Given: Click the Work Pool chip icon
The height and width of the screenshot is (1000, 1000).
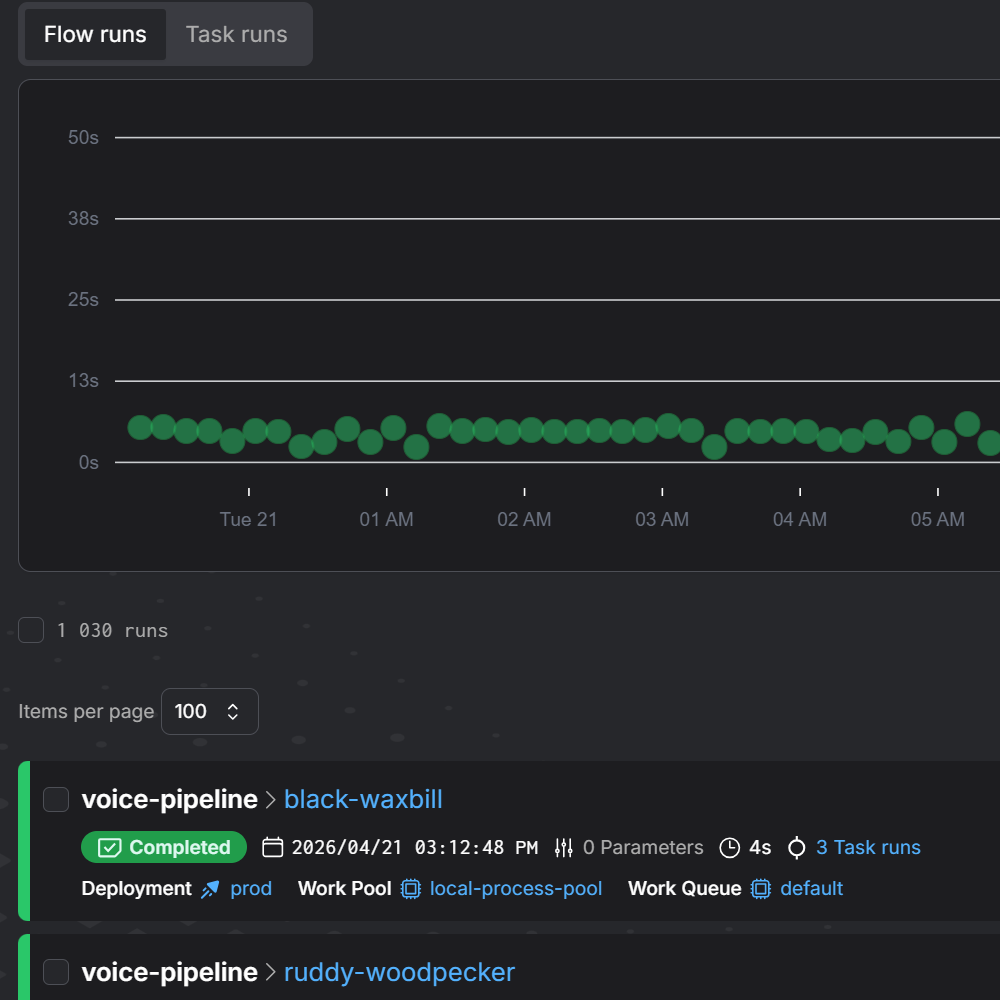Looking at the screenshot, I should point(411,889).
